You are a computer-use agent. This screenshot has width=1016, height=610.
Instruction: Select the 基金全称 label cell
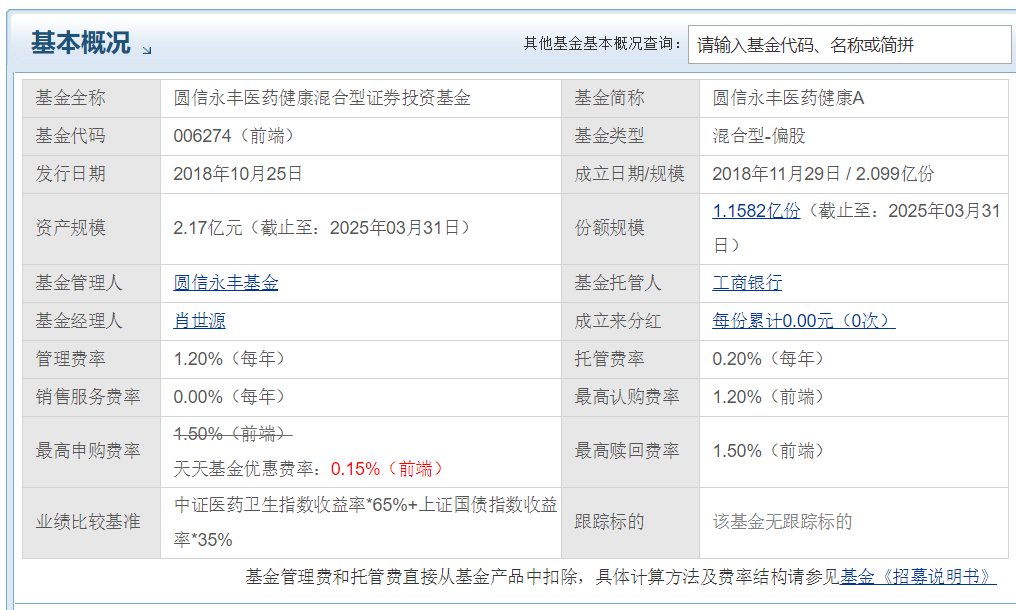(x=91, y=98)
